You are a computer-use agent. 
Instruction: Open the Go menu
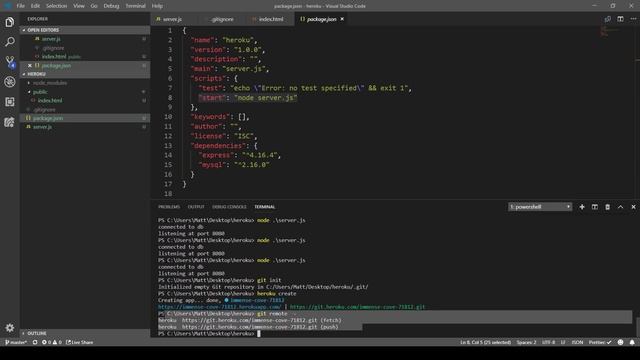94,6
